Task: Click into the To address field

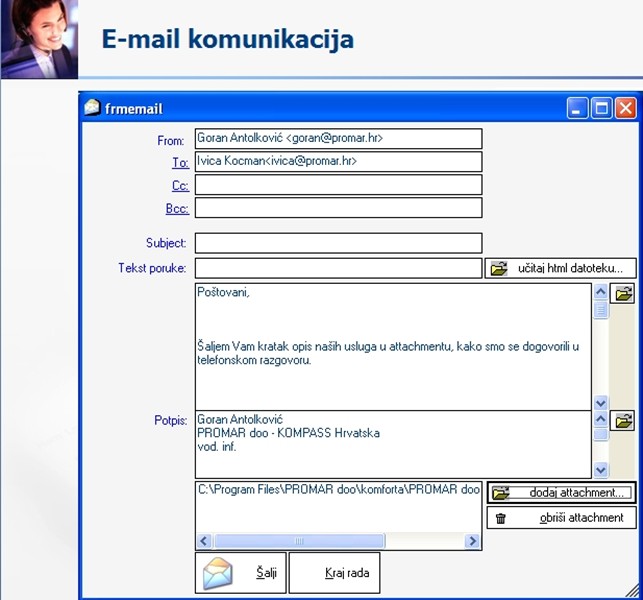Action: point(338,162)
